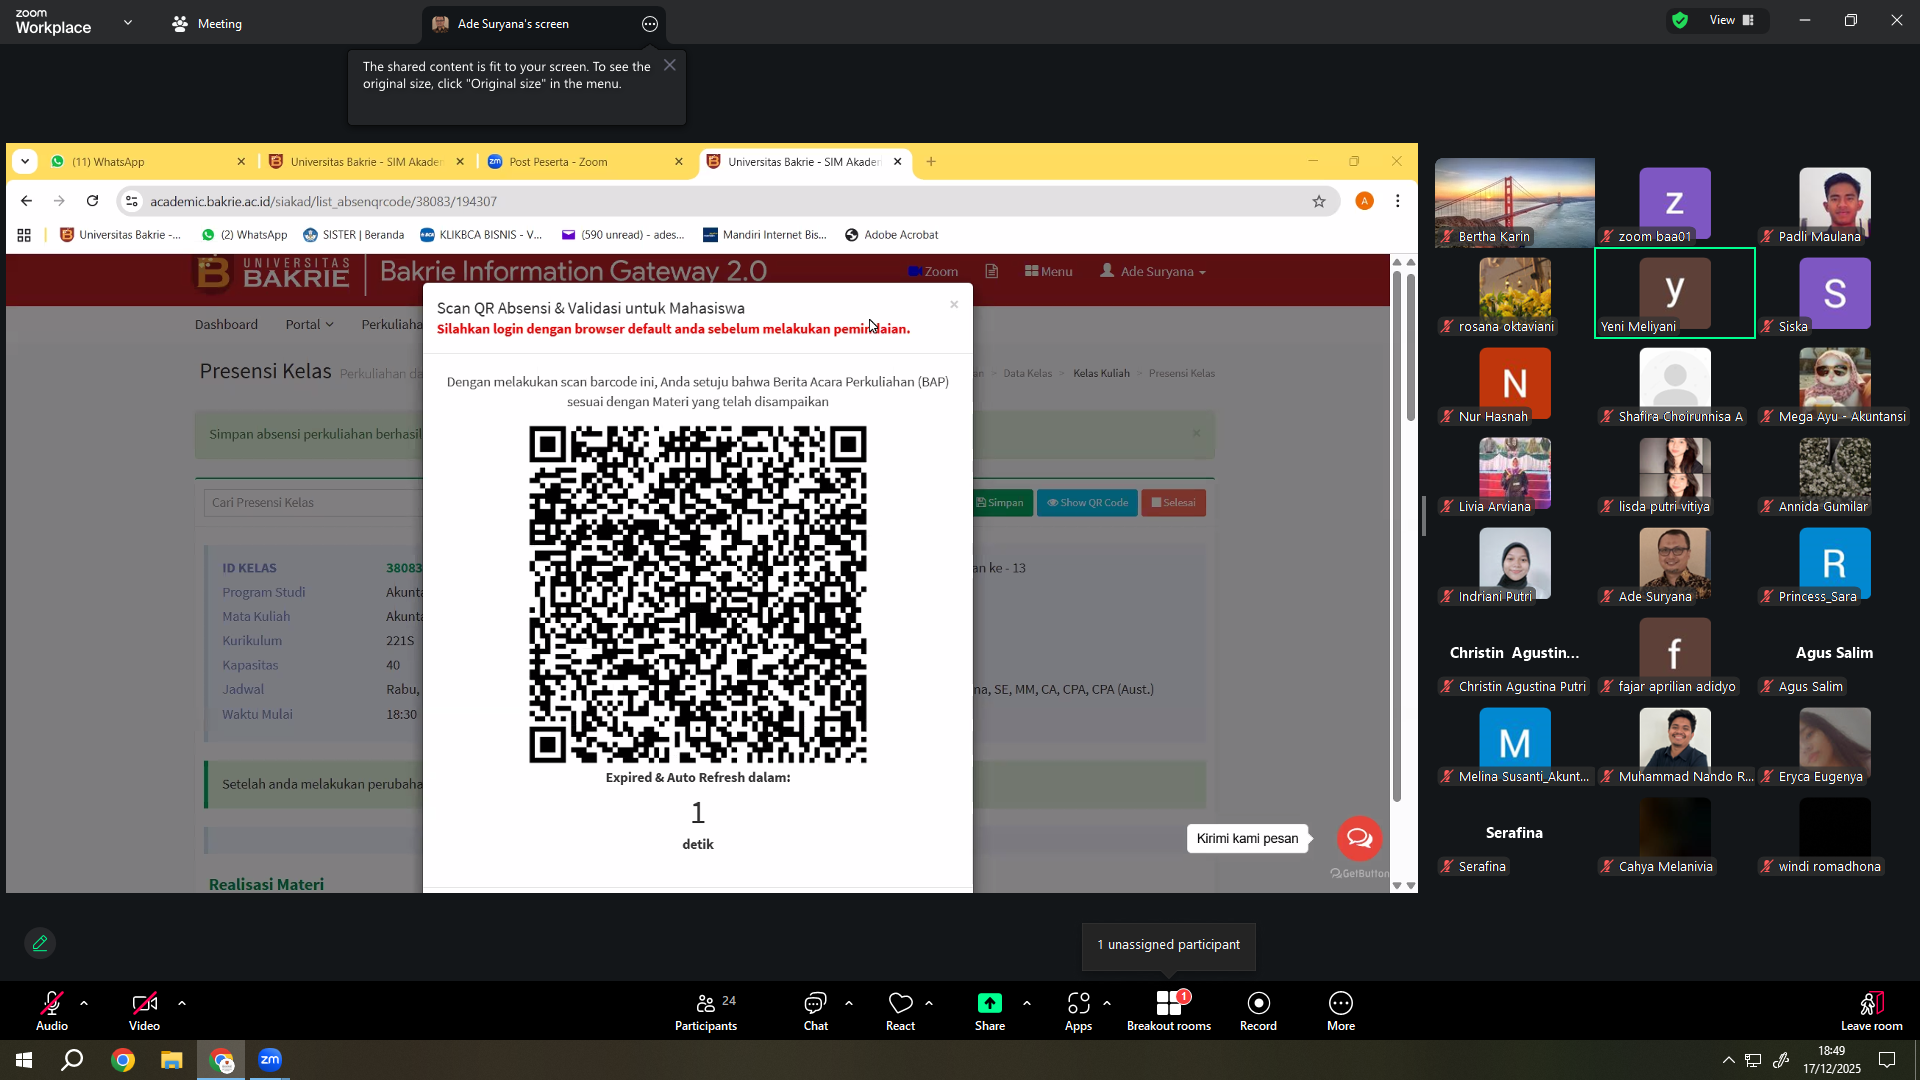Expand audio options arrow next to Audio

tap(84, 1003)
